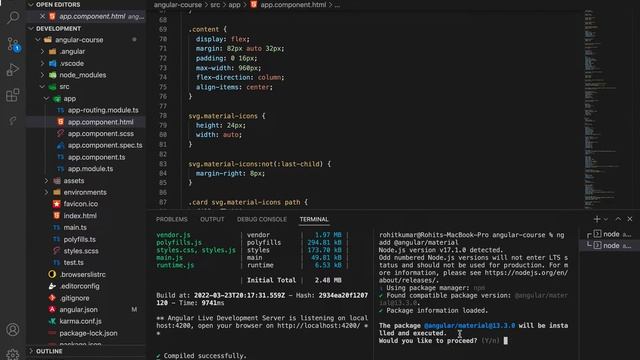Open Source Control view with badge
Screen dimensions: 640x360
point(13,44)
